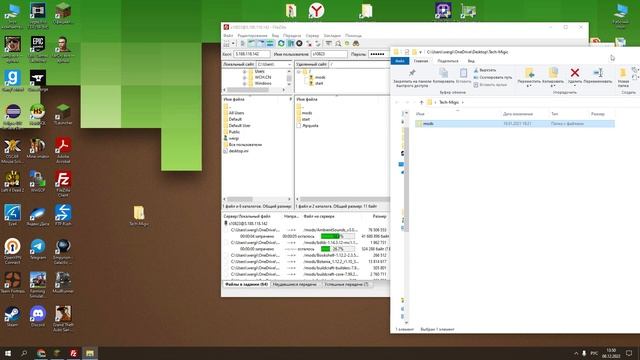Screen dimensions: 640x360
Task: Toggle synchronized browsing icon in FileZilla
Action: click(347, 43)
